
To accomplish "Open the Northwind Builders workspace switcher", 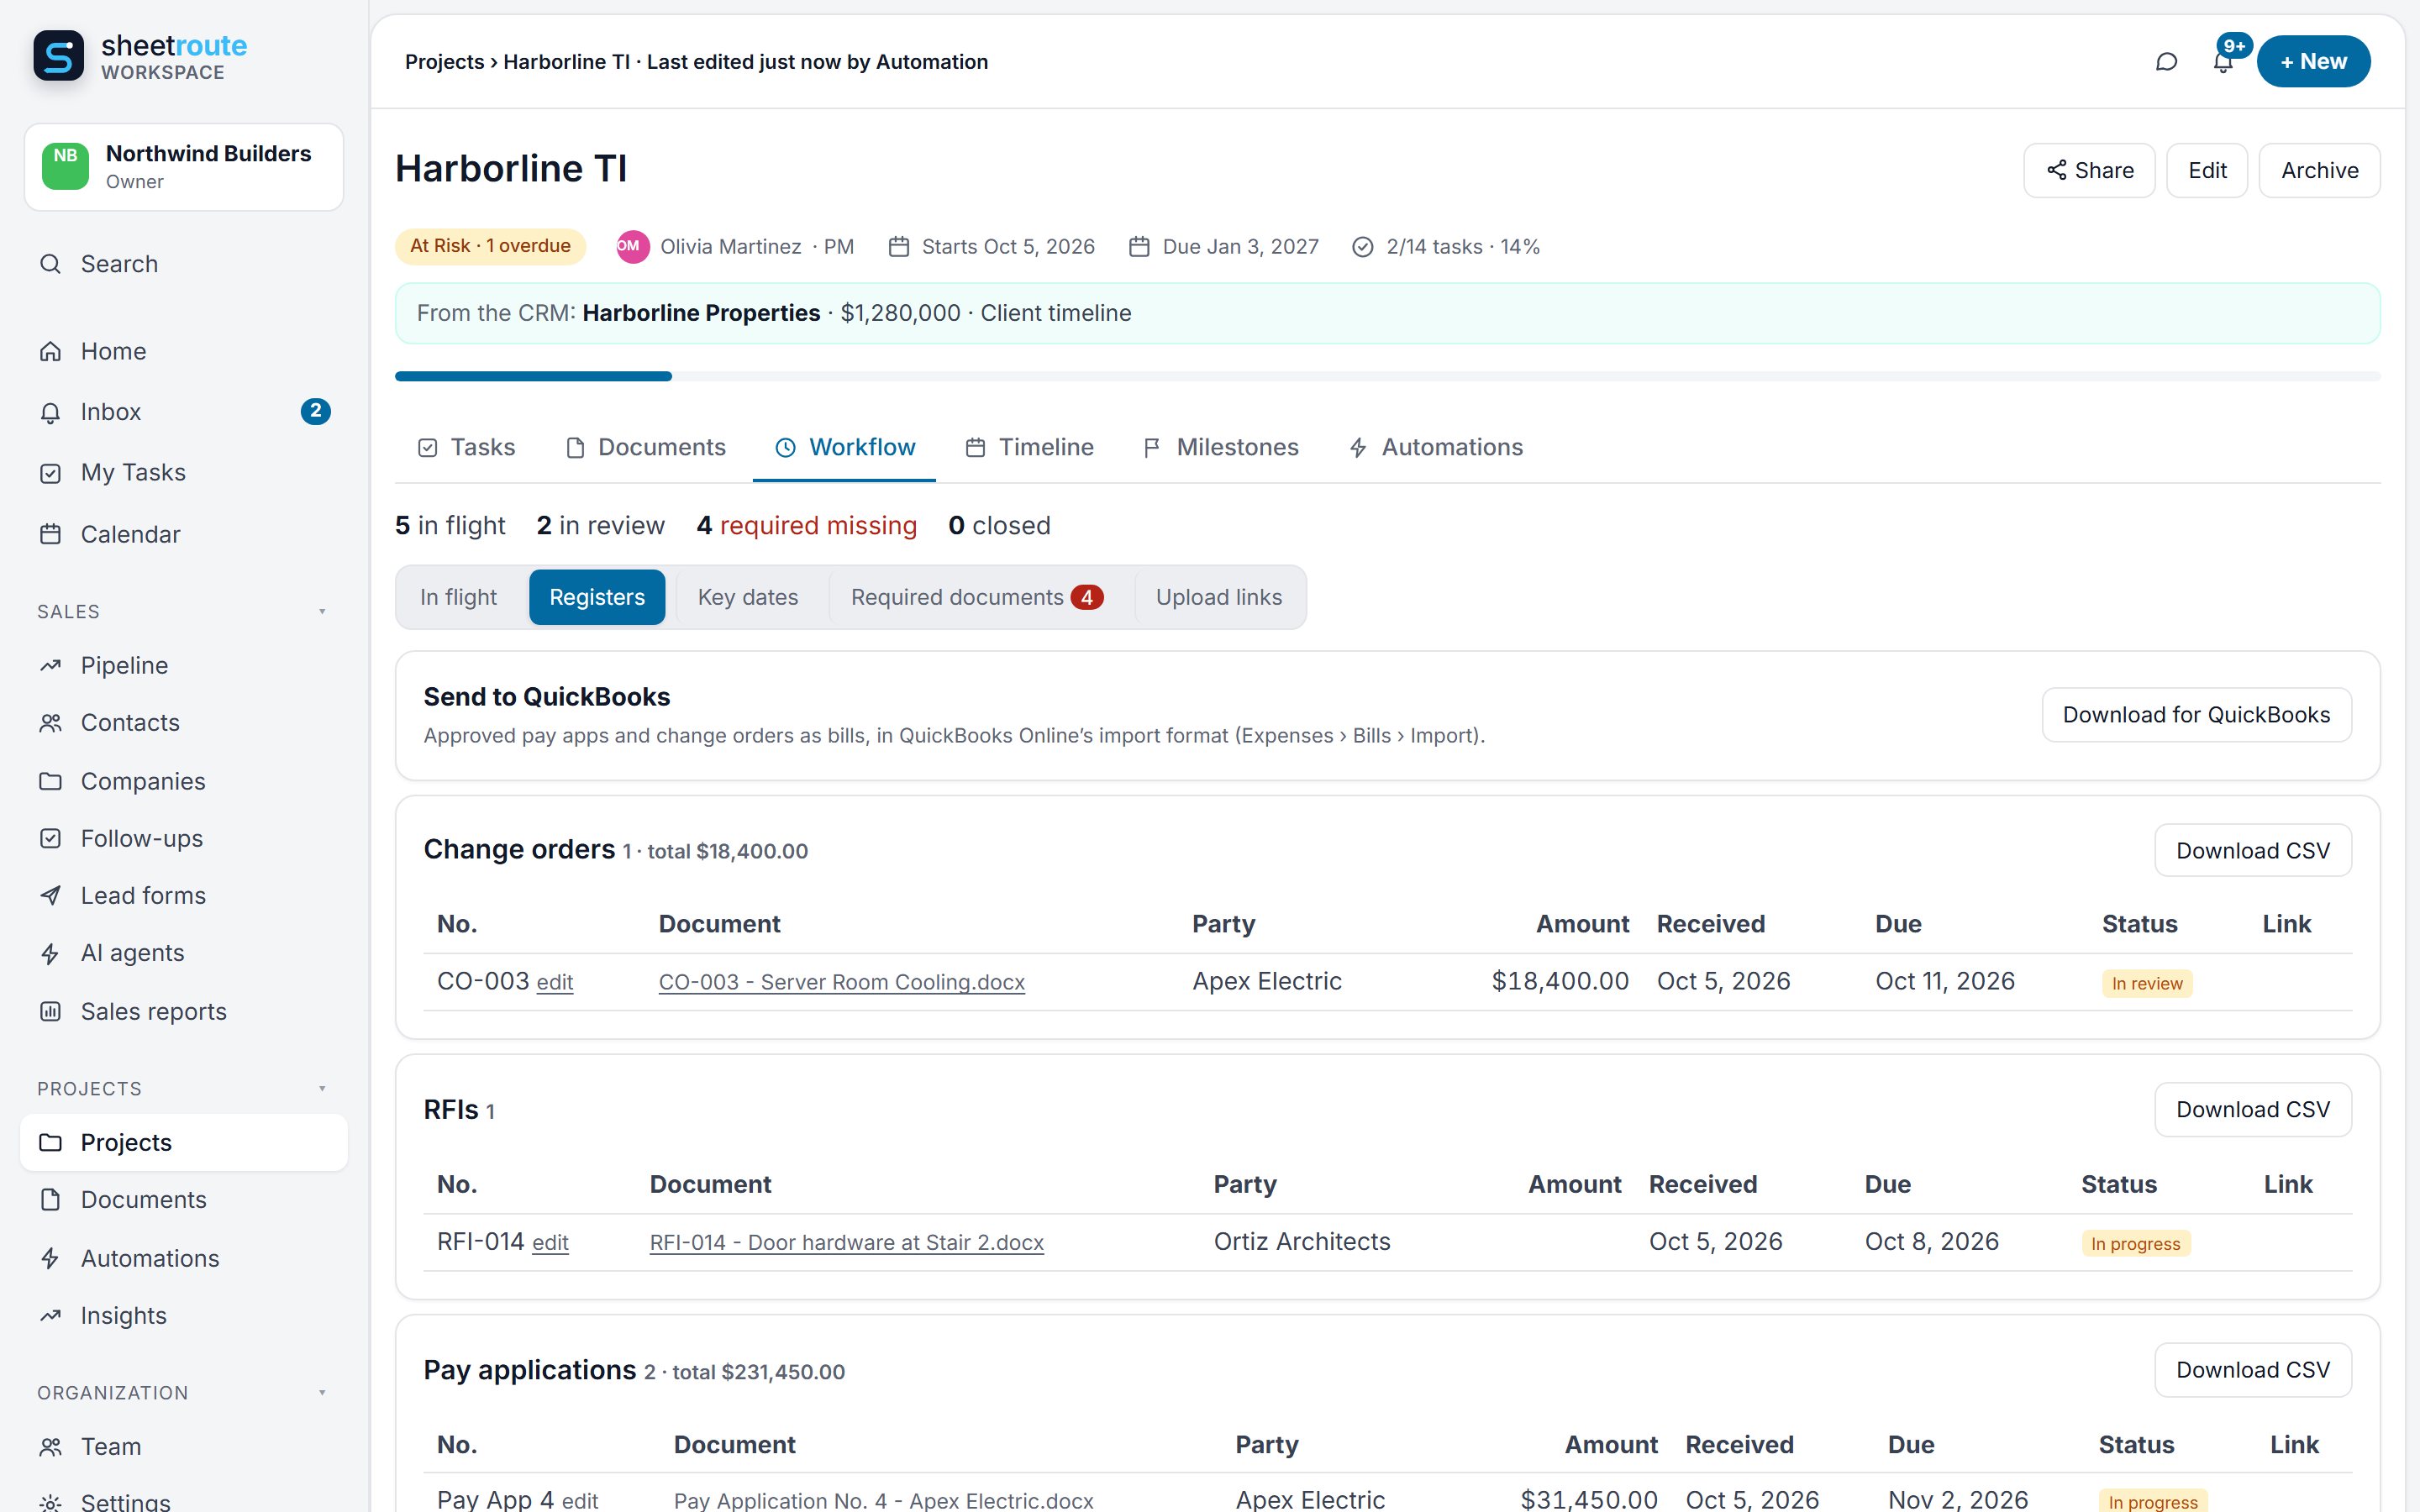I will pyautogui.click(x=184, y=167).
